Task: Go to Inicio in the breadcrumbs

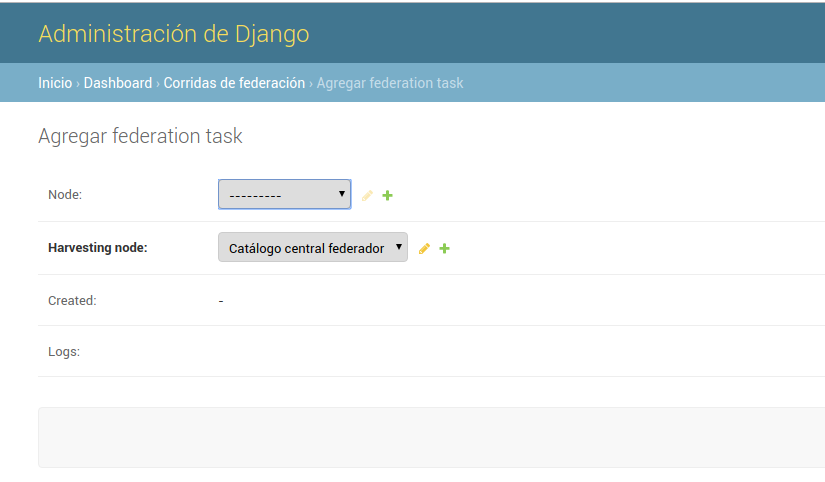Action: [55, 83]
